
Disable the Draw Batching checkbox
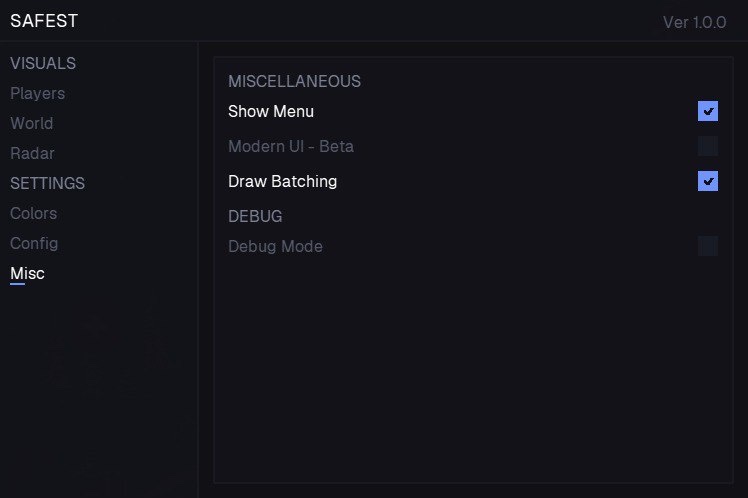708,181
